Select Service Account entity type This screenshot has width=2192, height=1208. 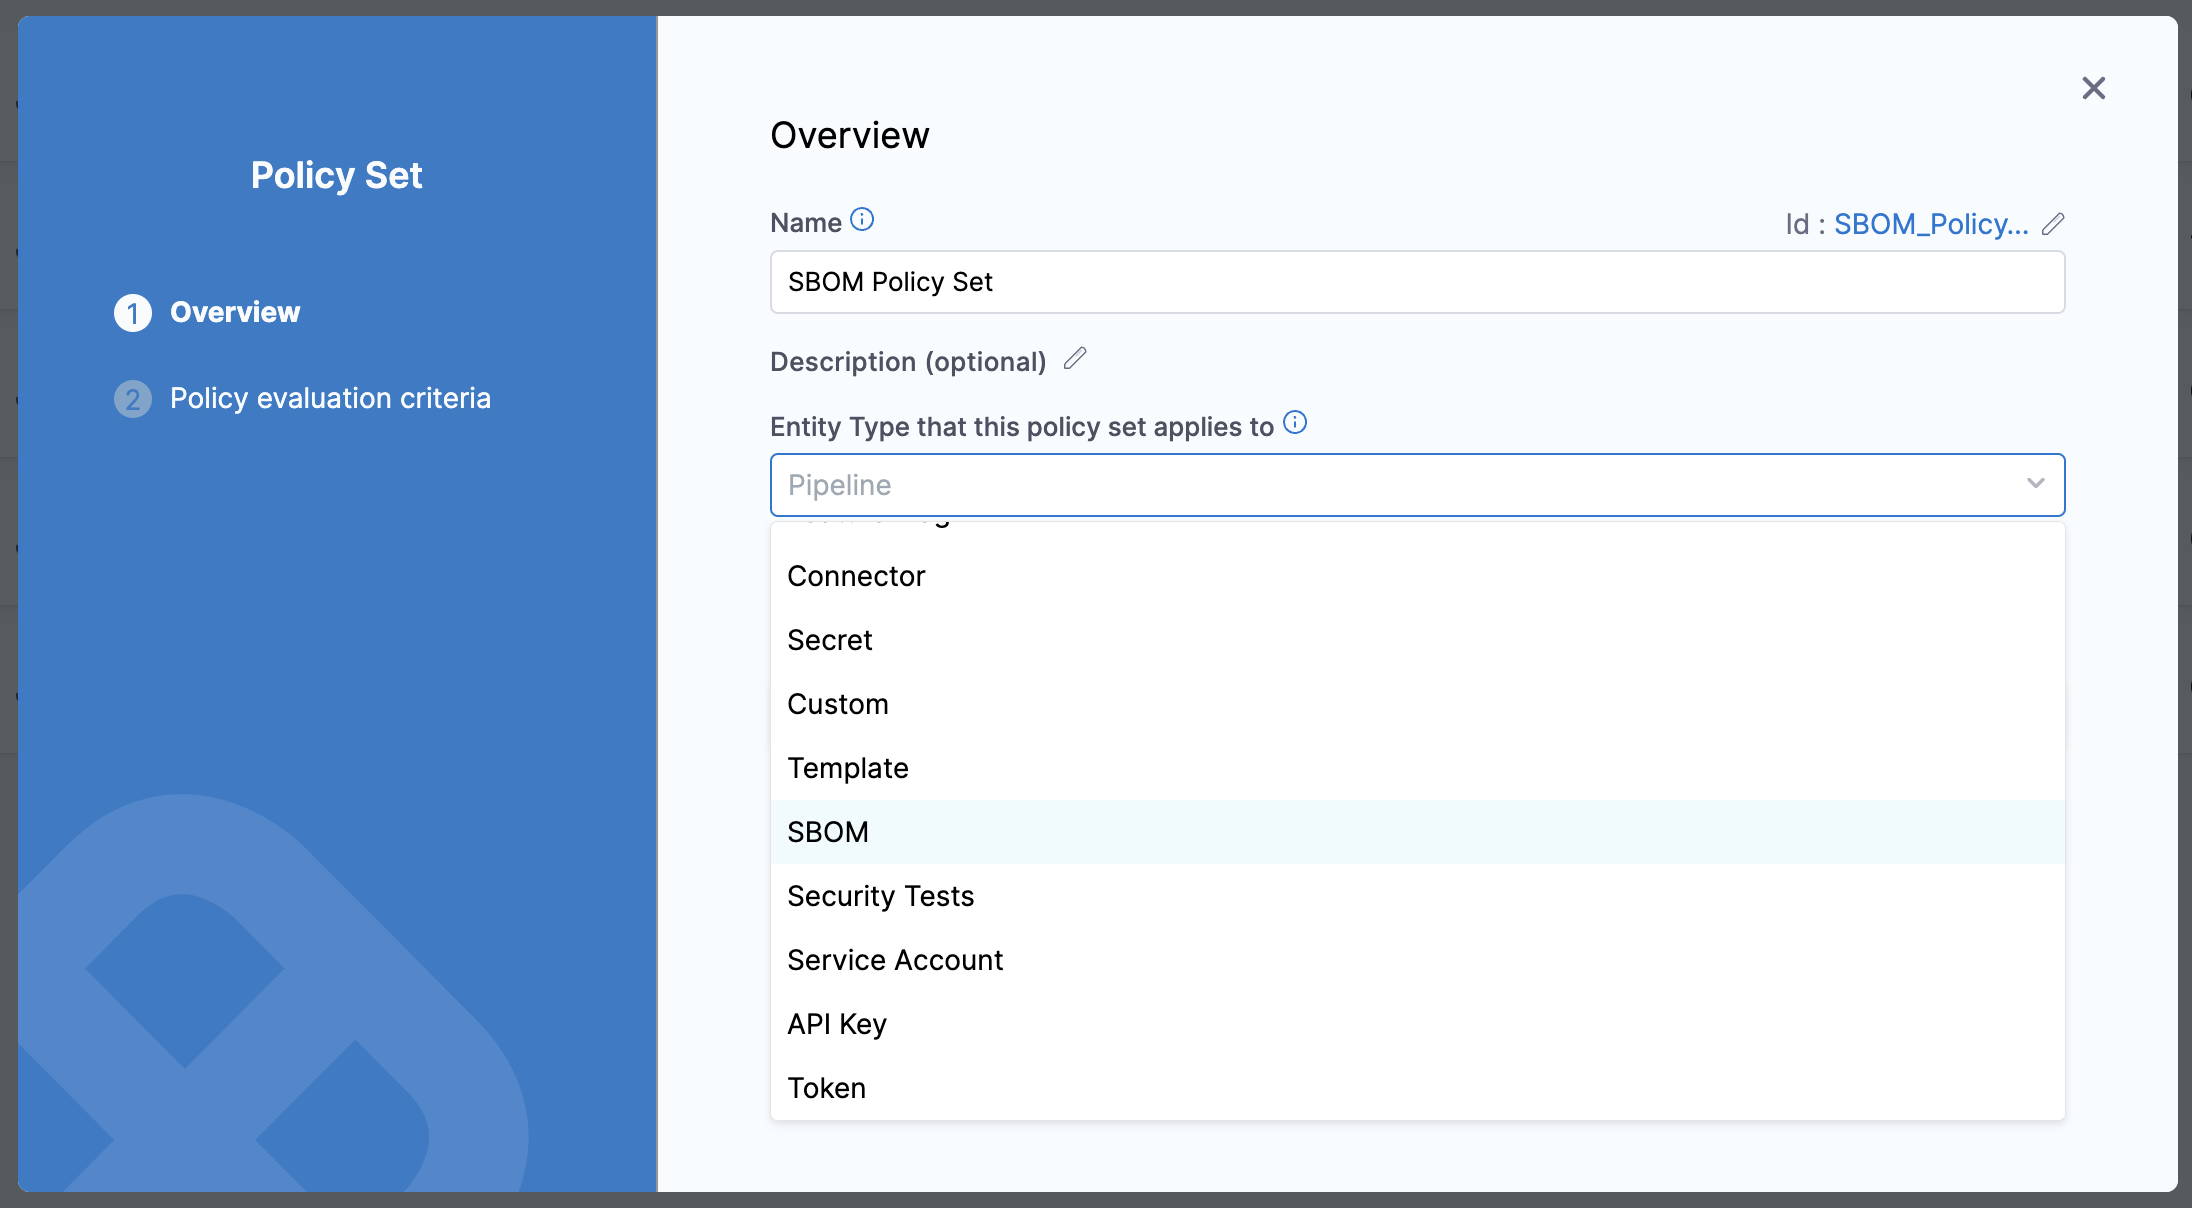pyautogui.click(x=895, y=960)
